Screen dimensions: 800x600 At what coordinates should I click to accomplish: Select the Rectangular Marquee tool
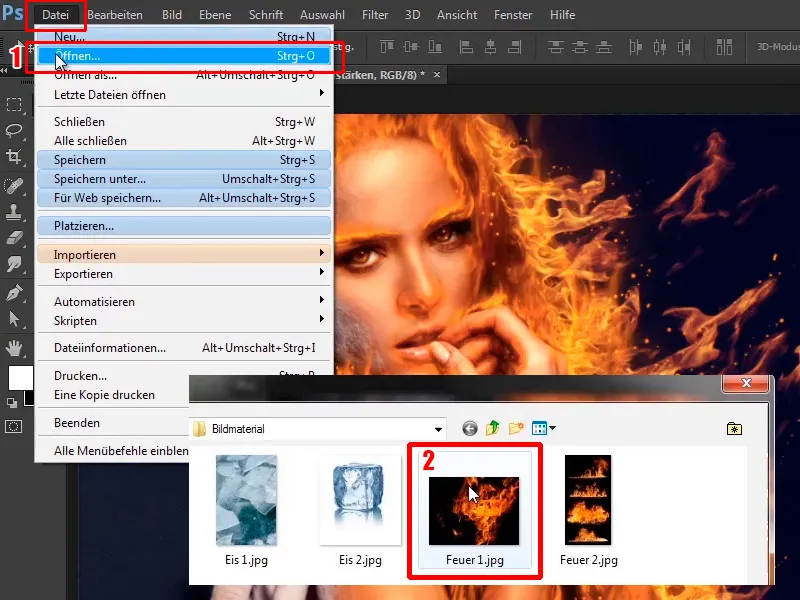[14, 104]
